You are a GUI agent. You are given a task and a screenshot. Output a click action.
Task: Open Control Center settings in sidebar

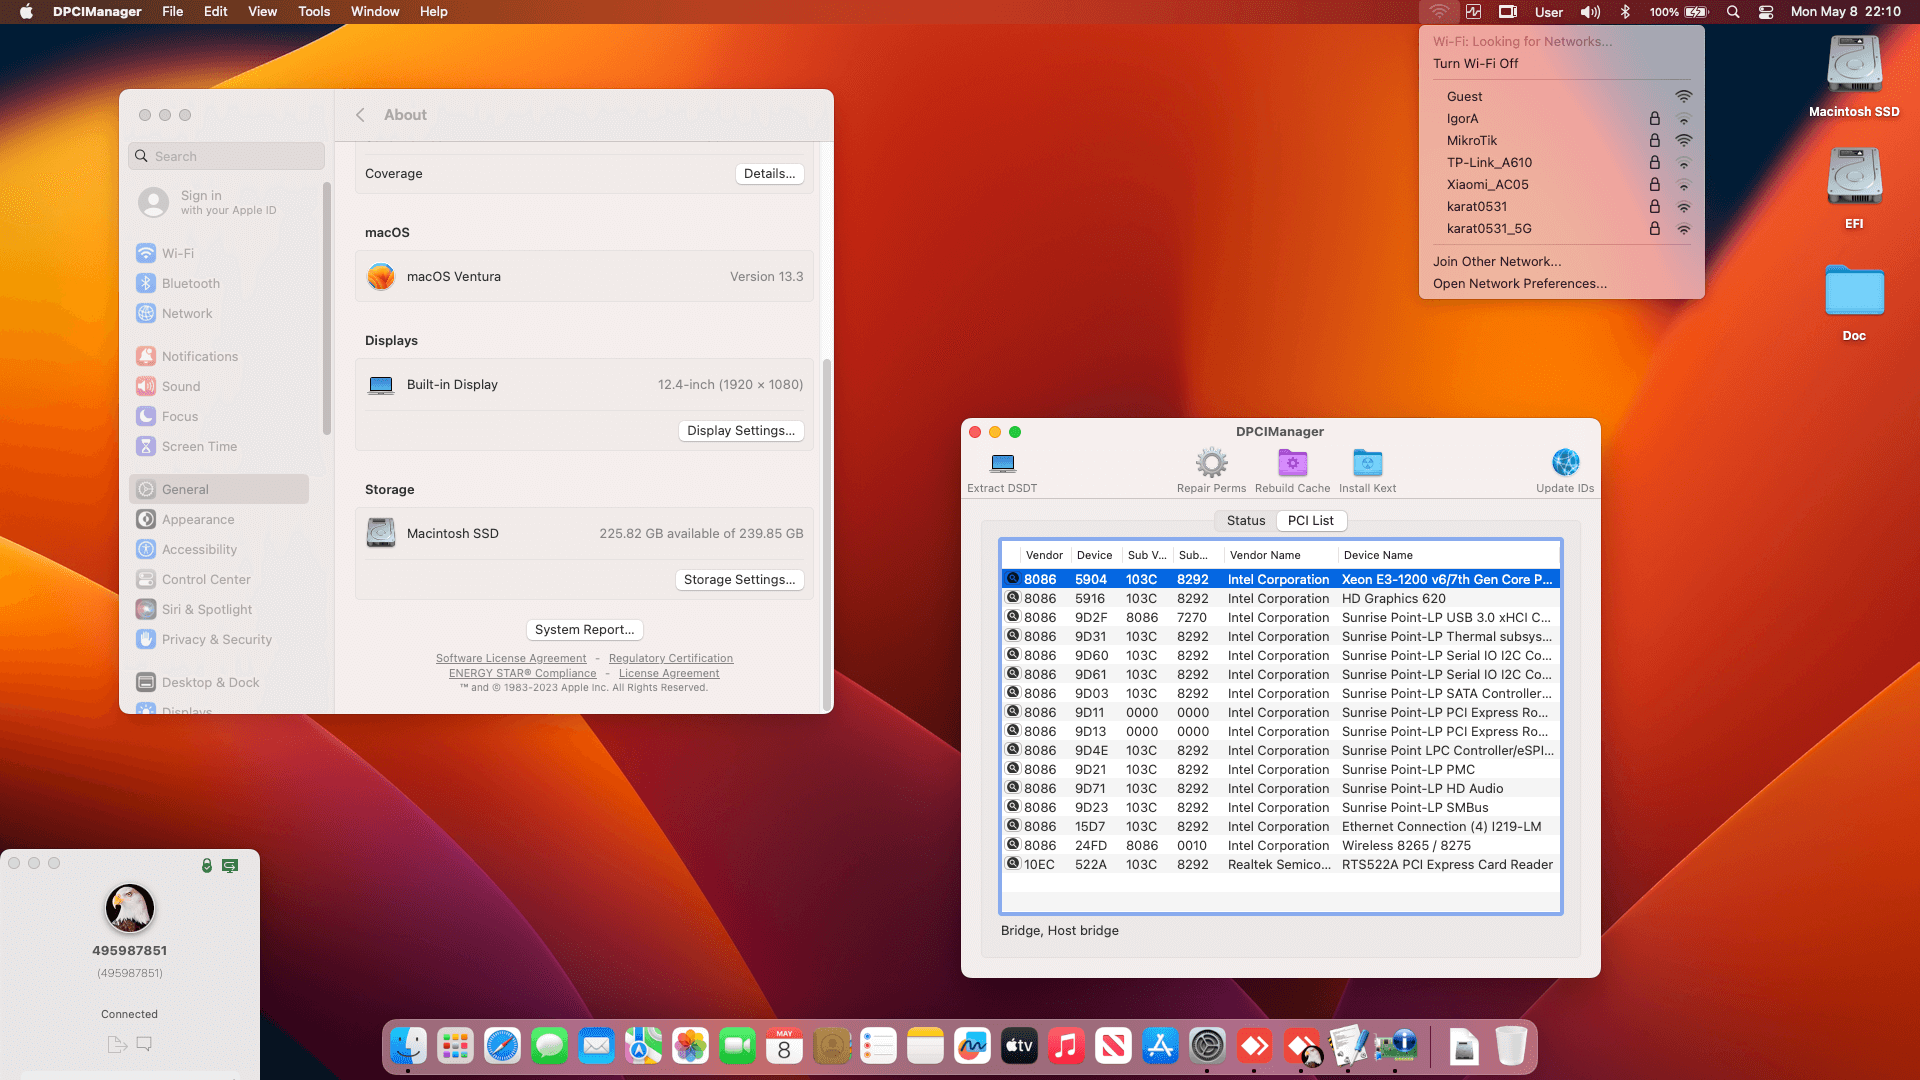click(220, 580)
